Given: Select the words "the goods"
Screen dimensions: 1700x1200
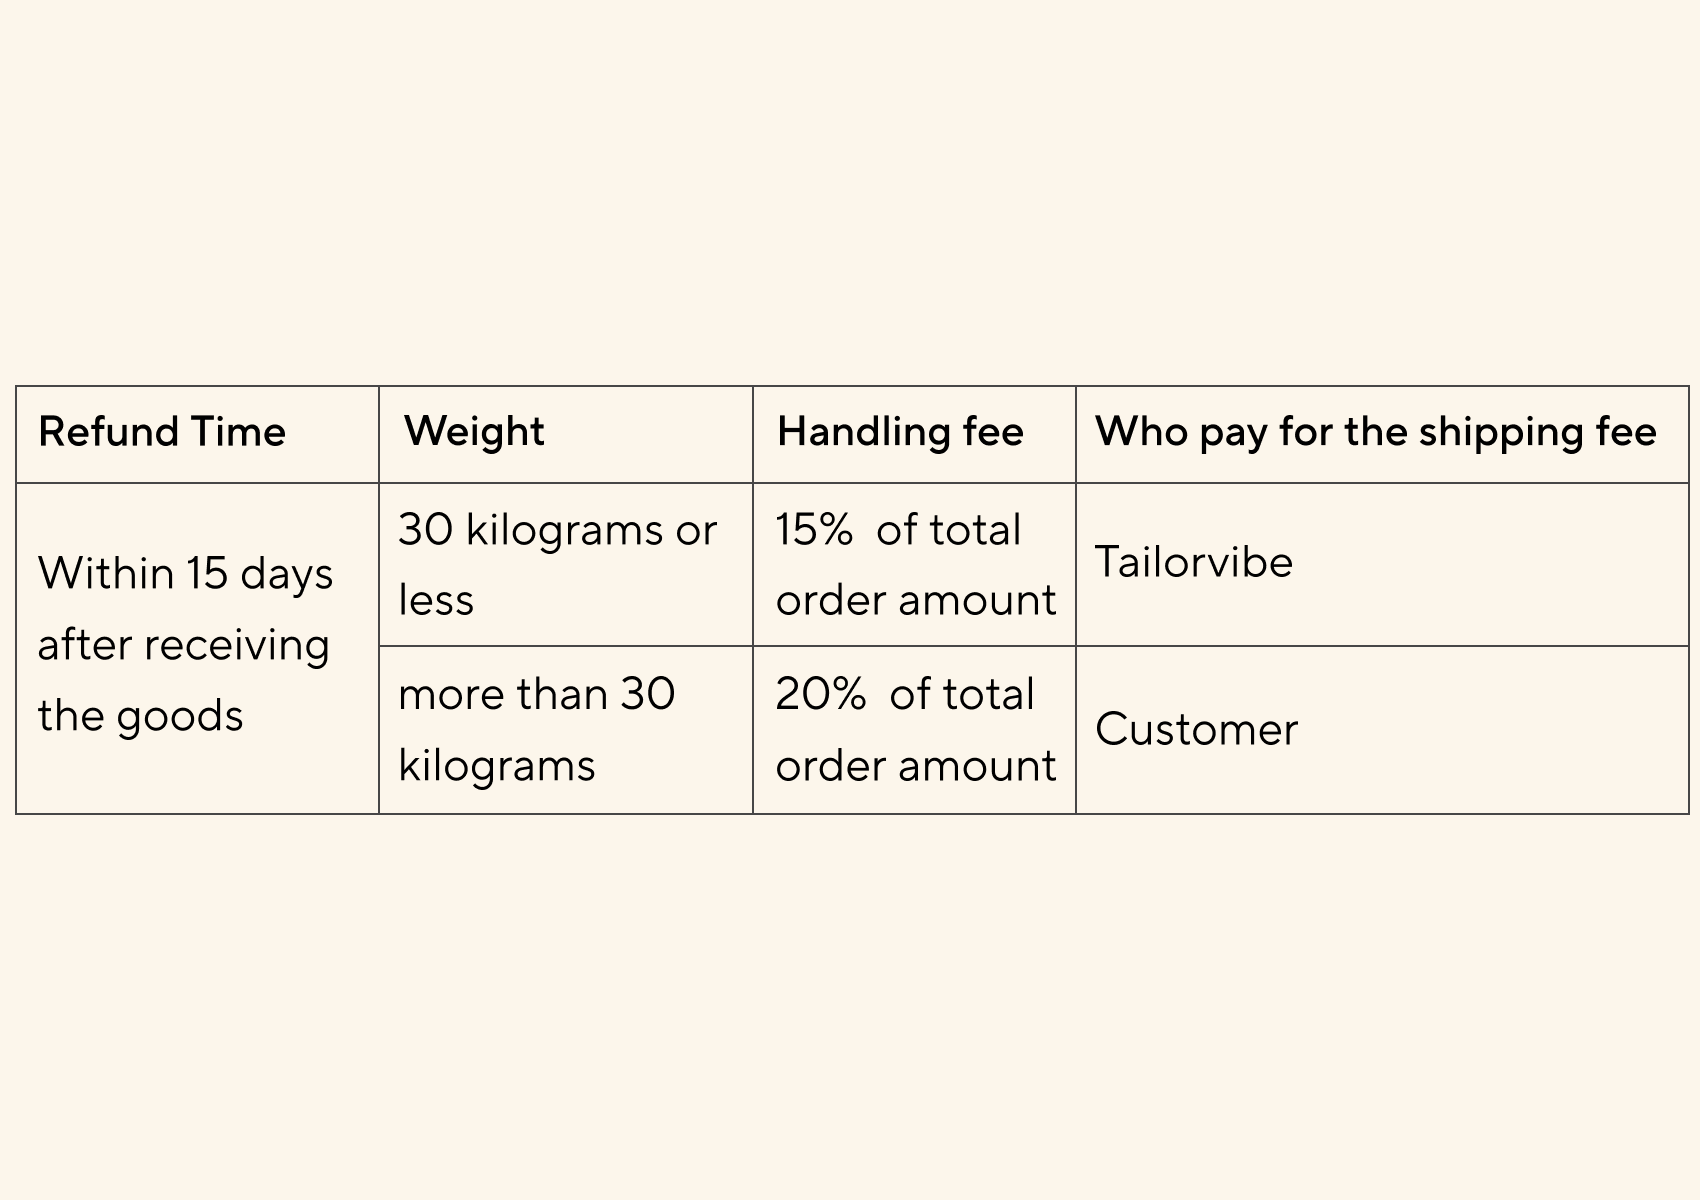Looking at the screenshot, I should pos(140,716).
